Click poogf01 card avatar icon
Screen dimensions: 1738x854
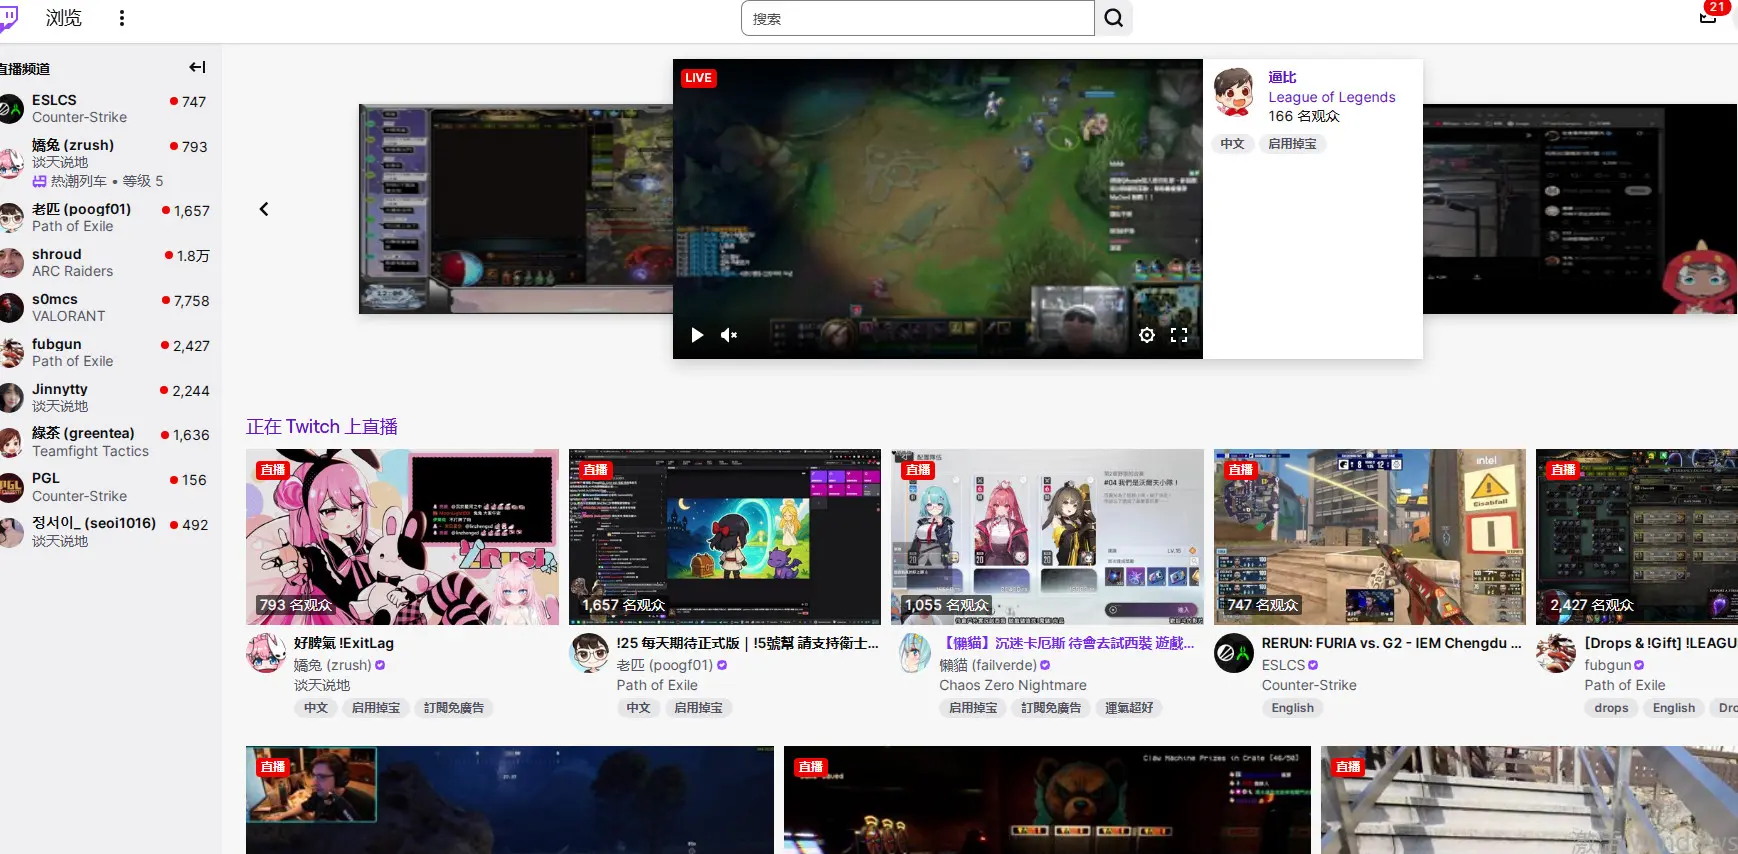589,653
